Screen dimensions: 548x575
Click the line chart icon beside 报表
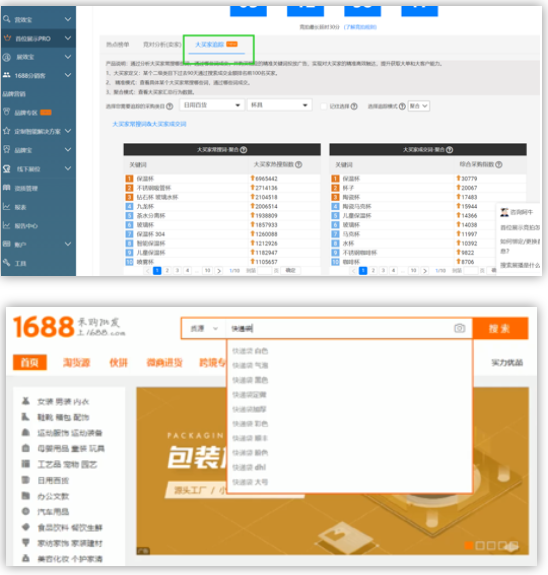(7, 206)
